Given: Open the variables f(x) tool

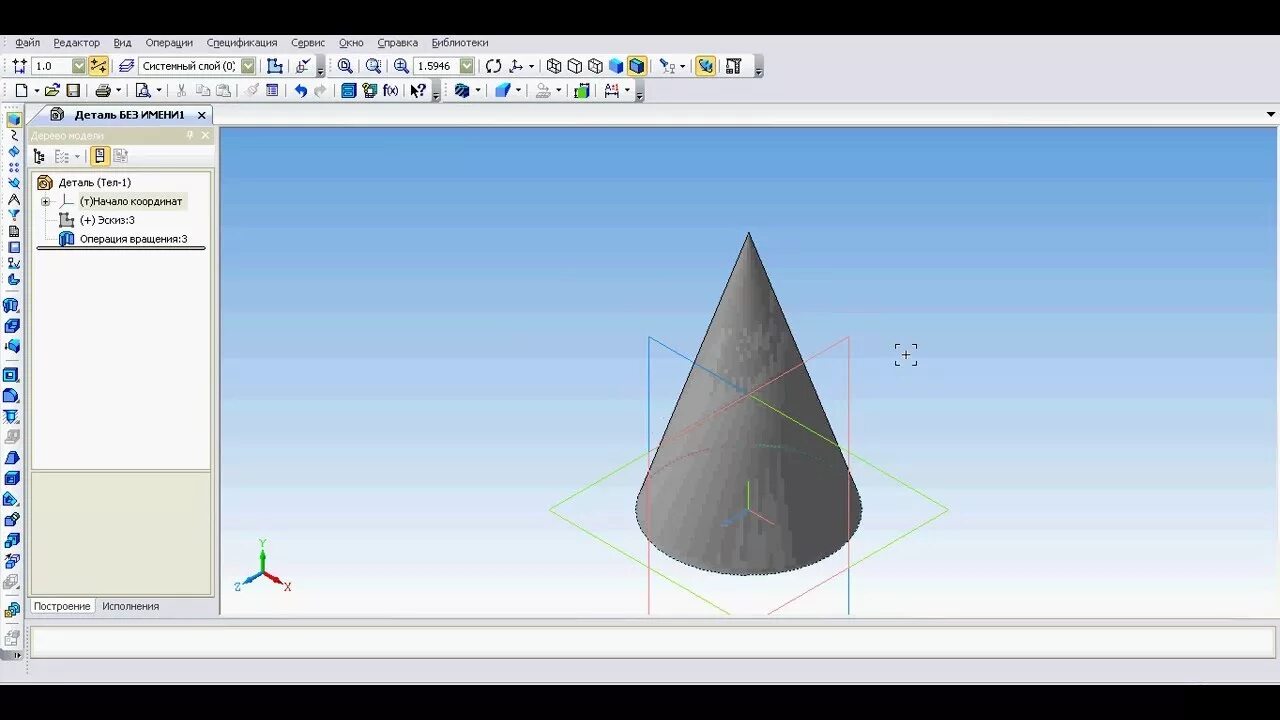Looking at the screenshot, I should tap(391, 90).
